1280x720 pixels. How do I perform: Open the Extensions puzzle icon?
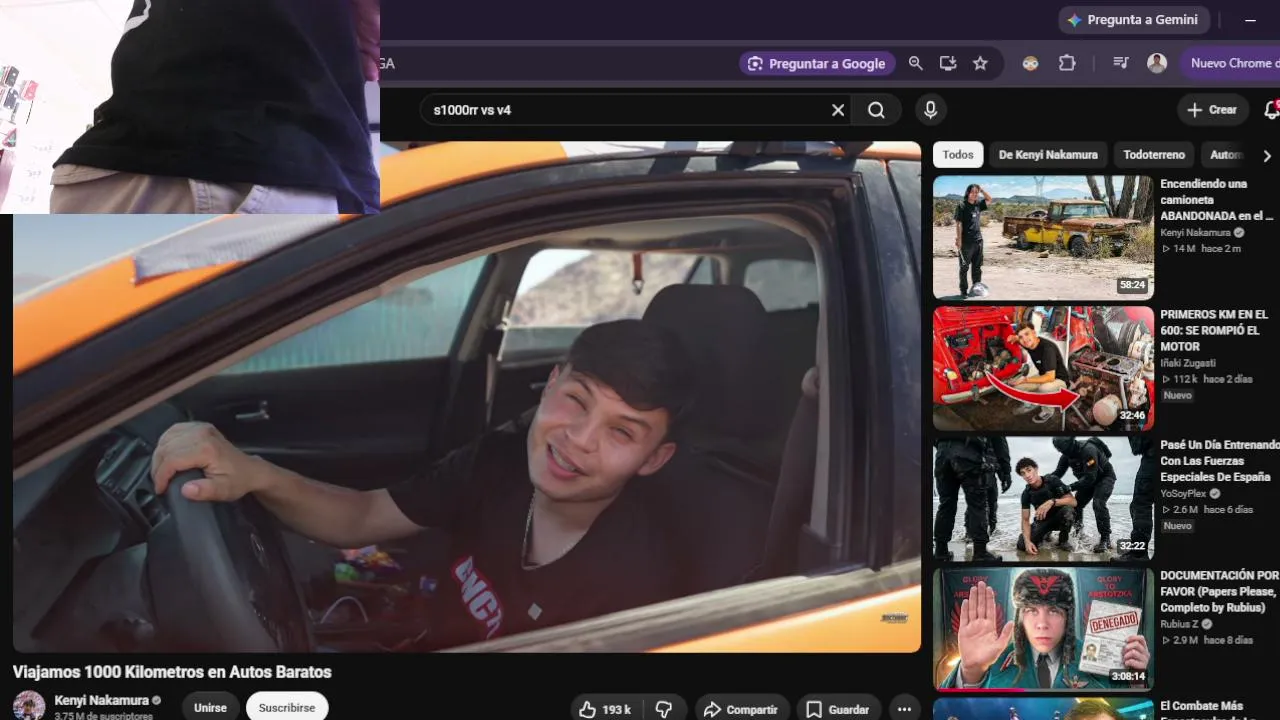(1067, 63)
